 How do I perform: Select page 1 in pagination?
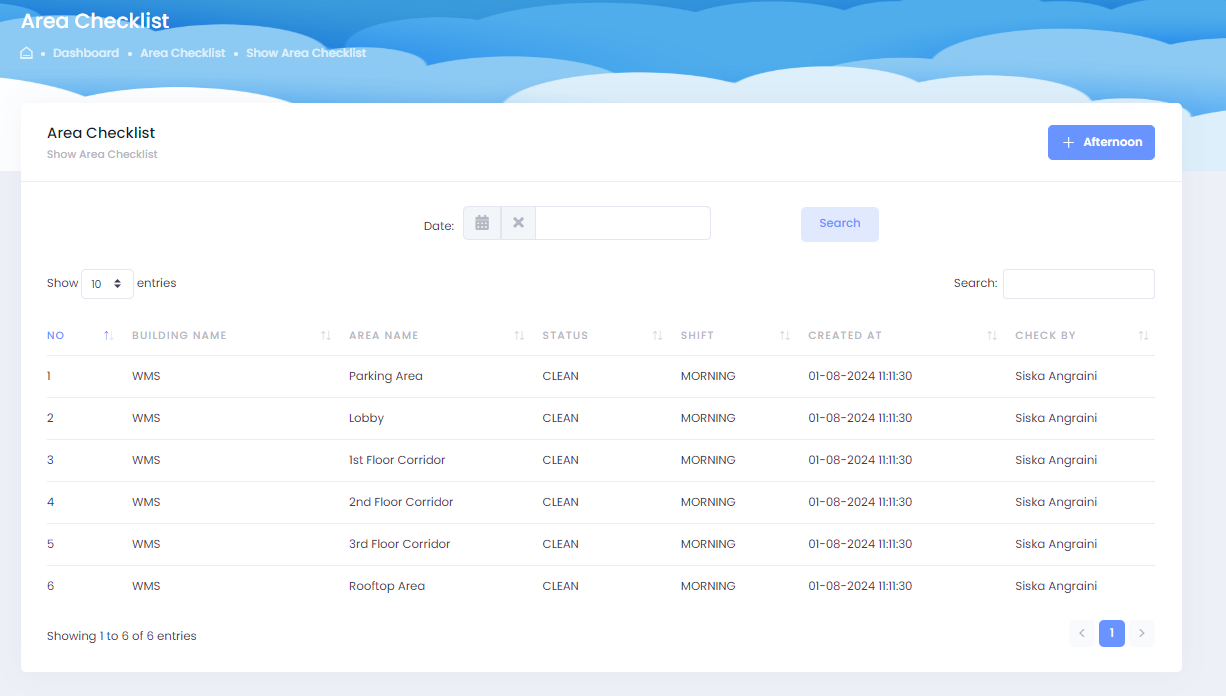pos(1111,633)
